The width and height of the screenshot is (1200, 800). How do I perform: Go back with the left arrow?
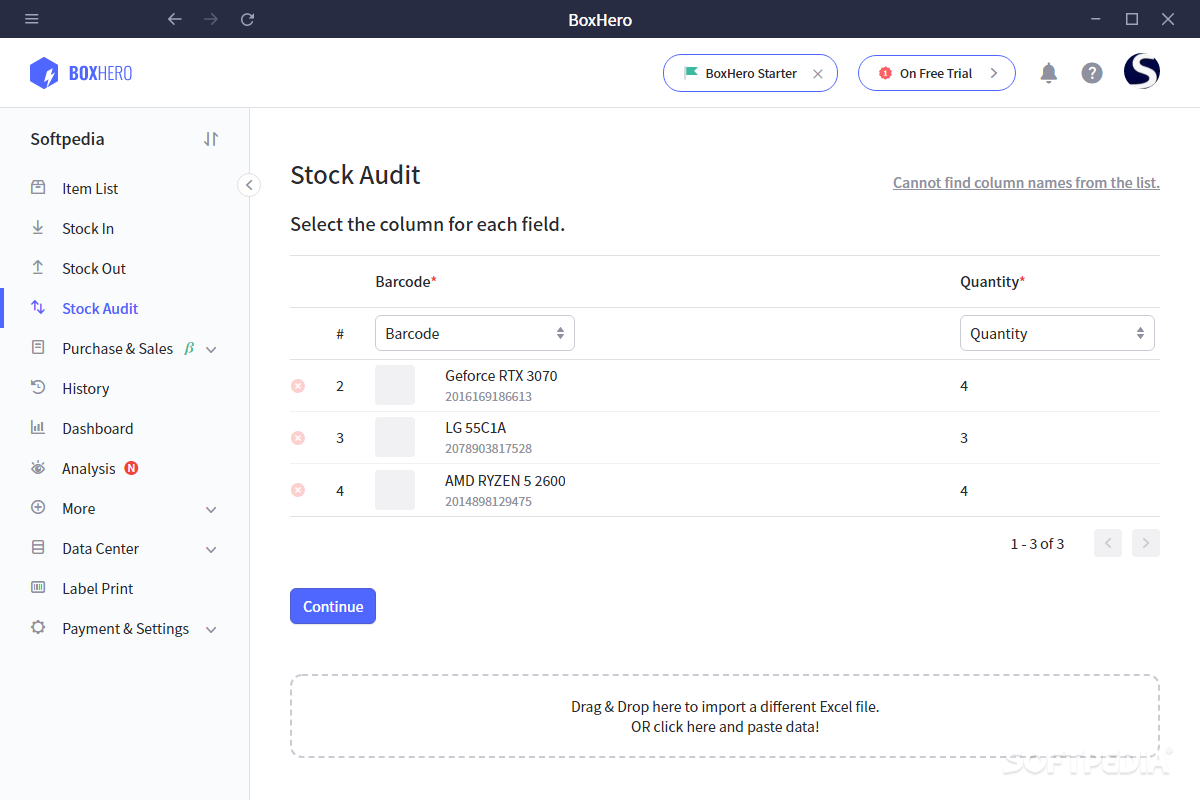[175, 19]
